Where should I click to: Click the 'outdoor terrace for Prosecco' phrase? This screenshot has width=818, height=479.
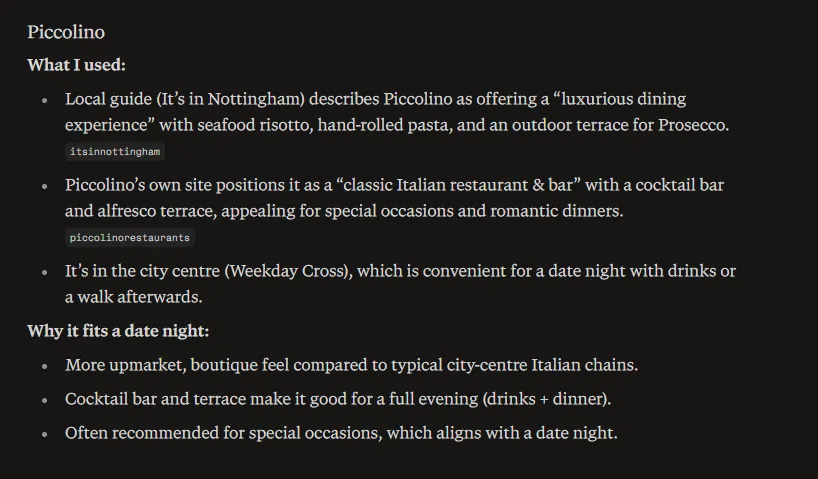pyautogui.click(x=620, y=125)
